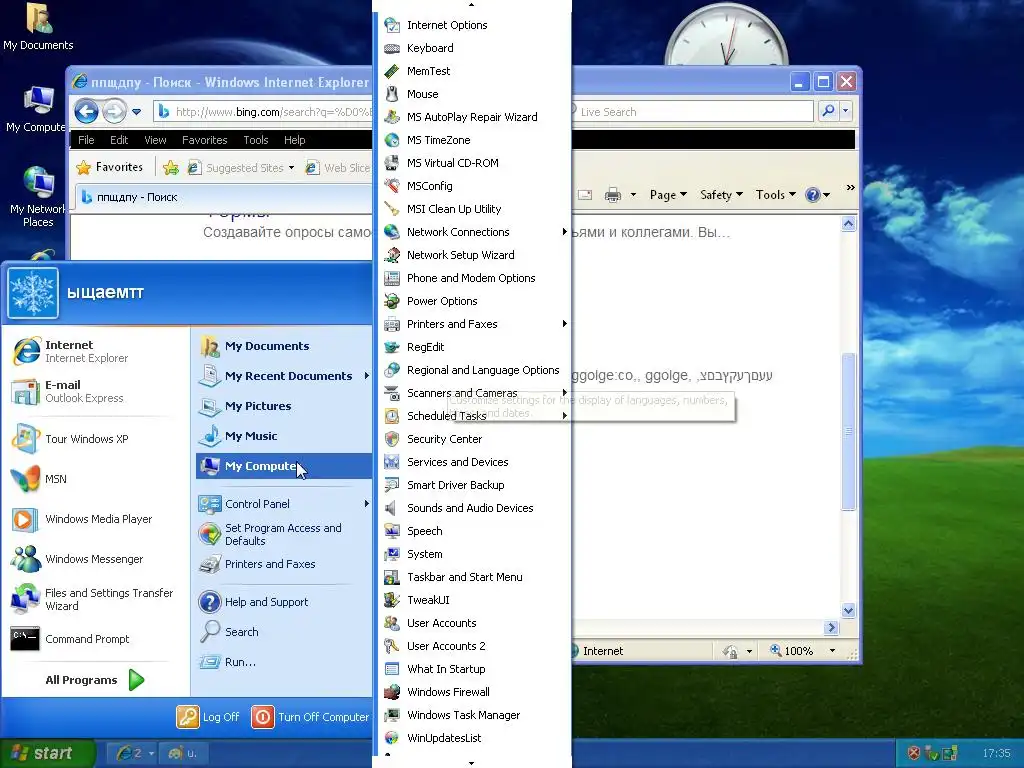
Task: Open Power Options entry
Action: tap(472, 301)
